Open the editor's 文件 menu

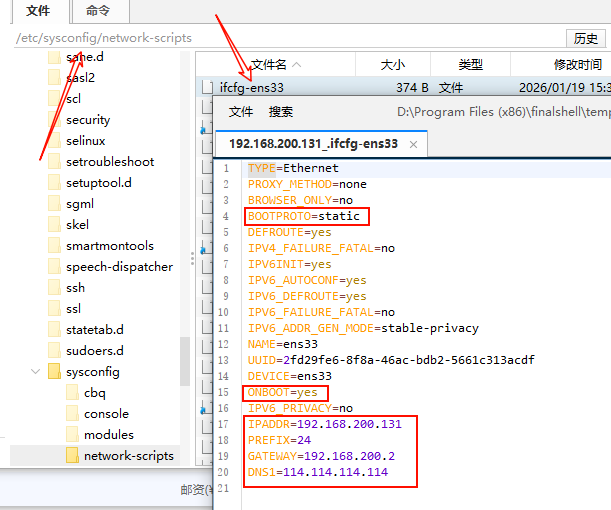coord(241,112)
